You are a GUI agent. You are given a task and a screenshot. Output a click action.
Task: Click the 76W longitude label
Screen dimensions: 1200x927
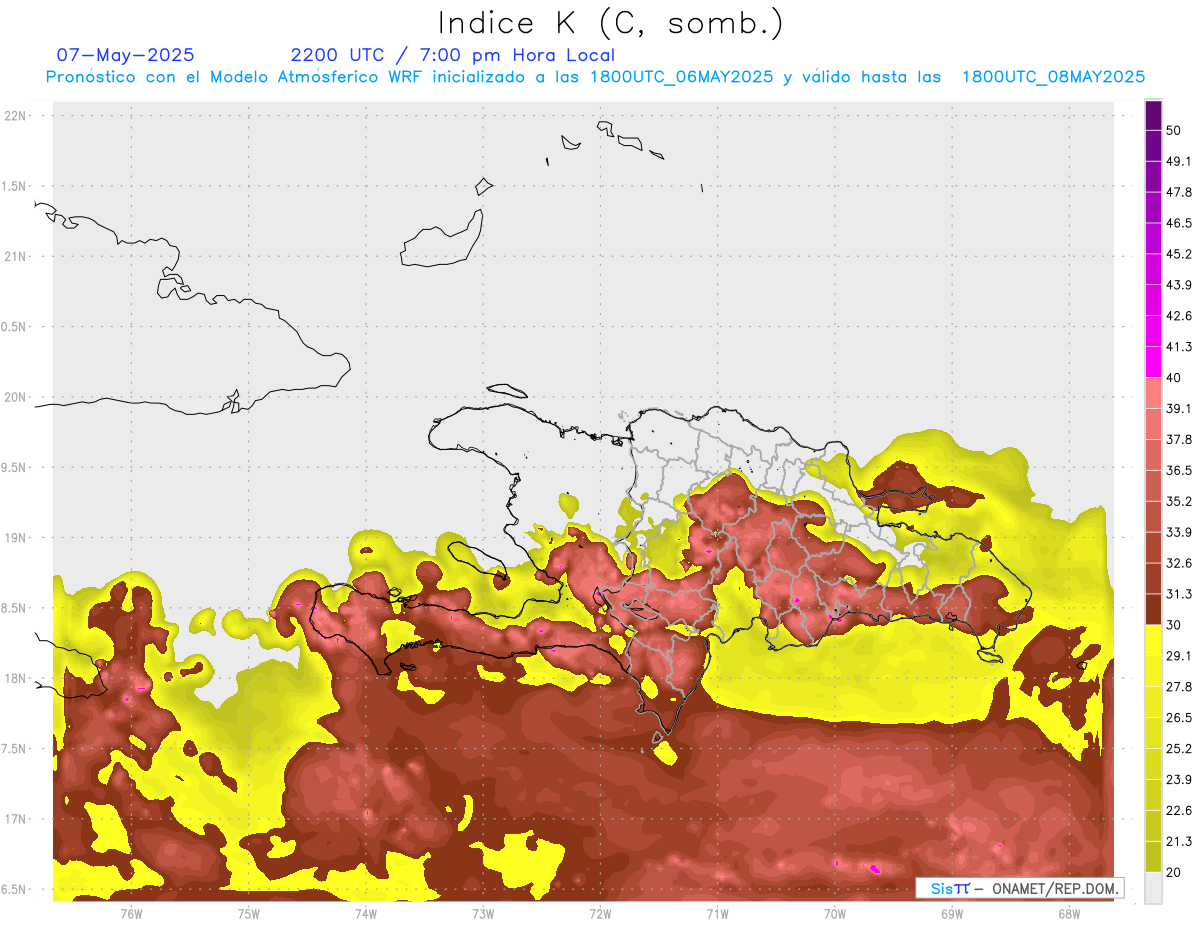131,913
